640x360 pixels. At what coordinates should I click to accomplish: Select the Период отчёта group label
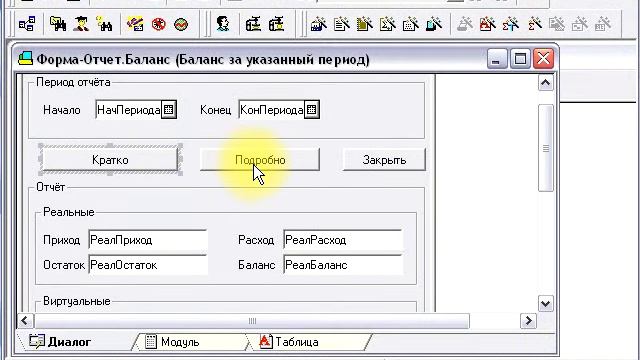(73, 82)
